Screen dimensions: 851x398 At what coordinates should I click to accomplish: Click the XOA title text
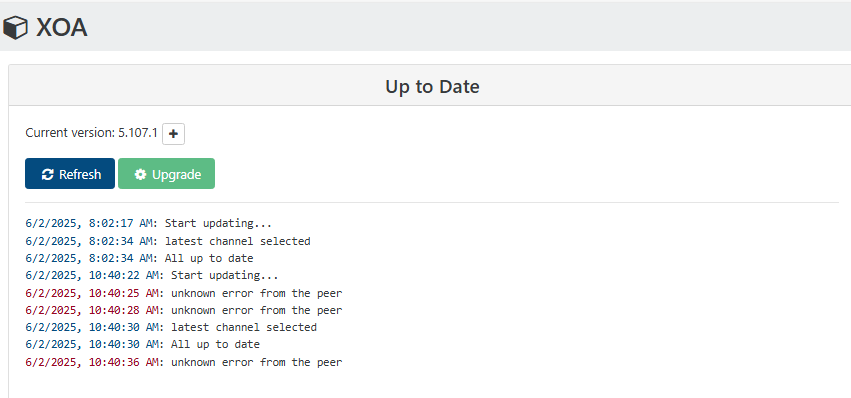click(x=61, y=27)
